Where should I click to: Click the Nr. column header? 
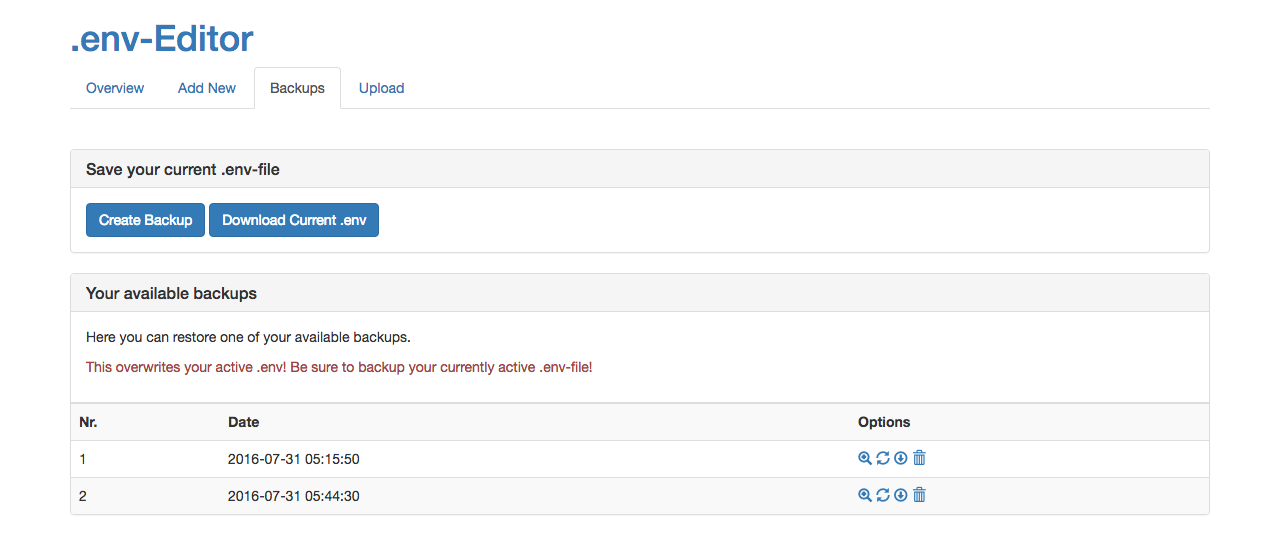point(88,422)
